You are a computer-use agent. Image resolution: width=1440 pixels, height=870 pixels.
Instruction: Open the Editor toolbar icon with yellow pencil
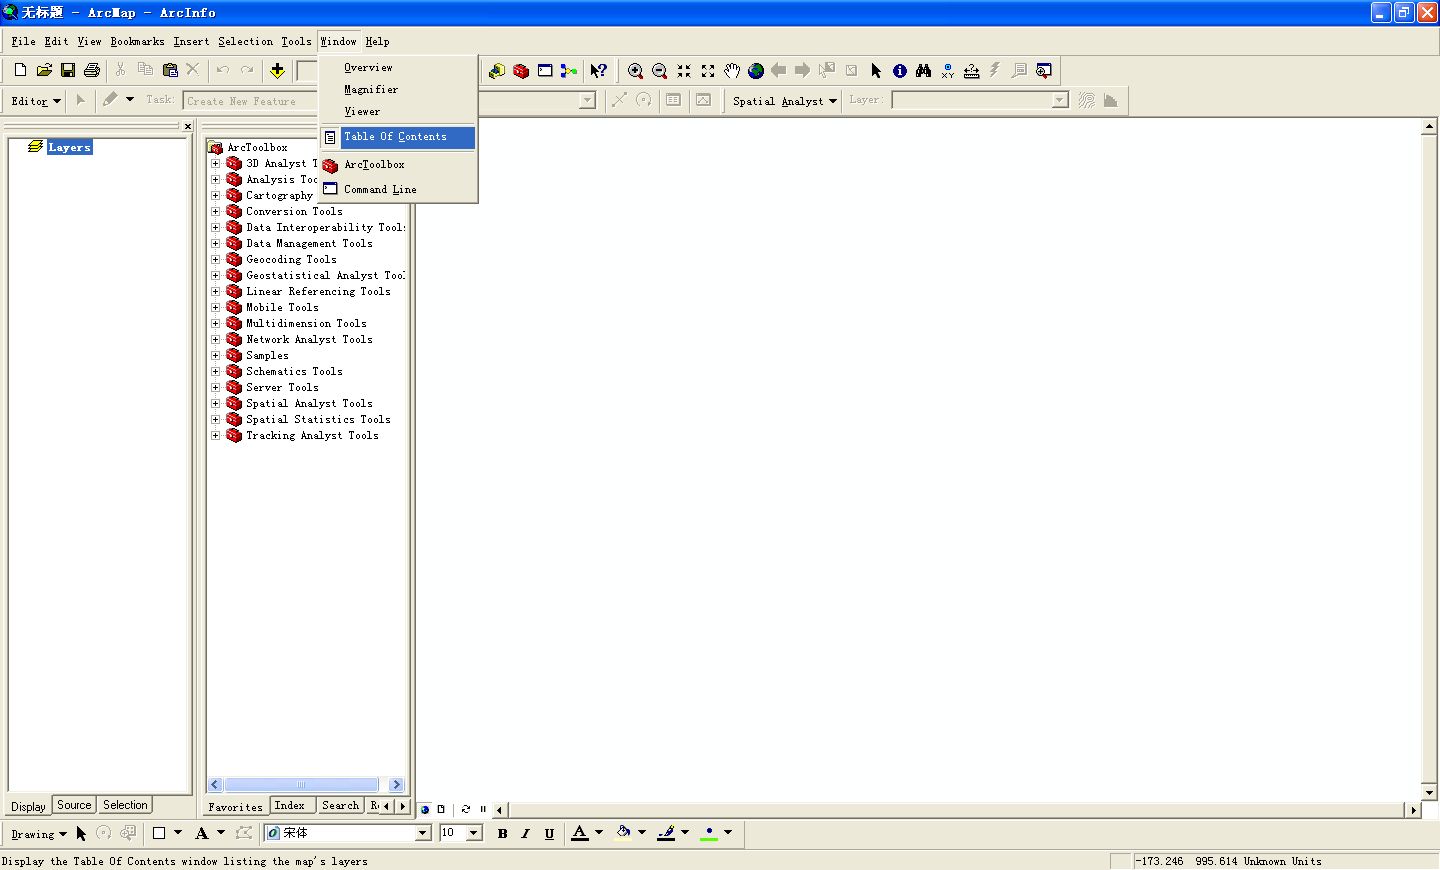tap(497, 70)
